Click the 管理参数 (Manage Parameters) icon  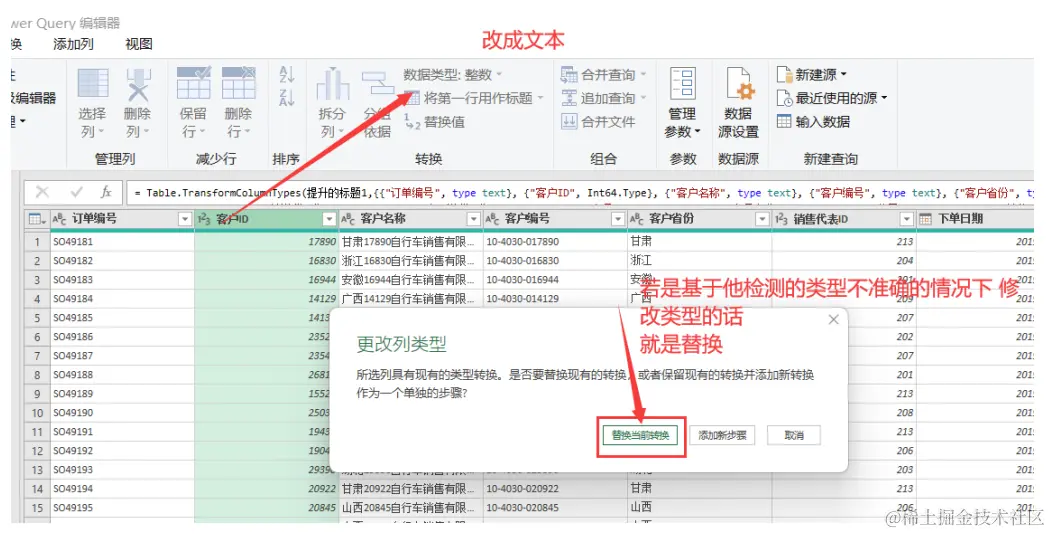point(682,84)
